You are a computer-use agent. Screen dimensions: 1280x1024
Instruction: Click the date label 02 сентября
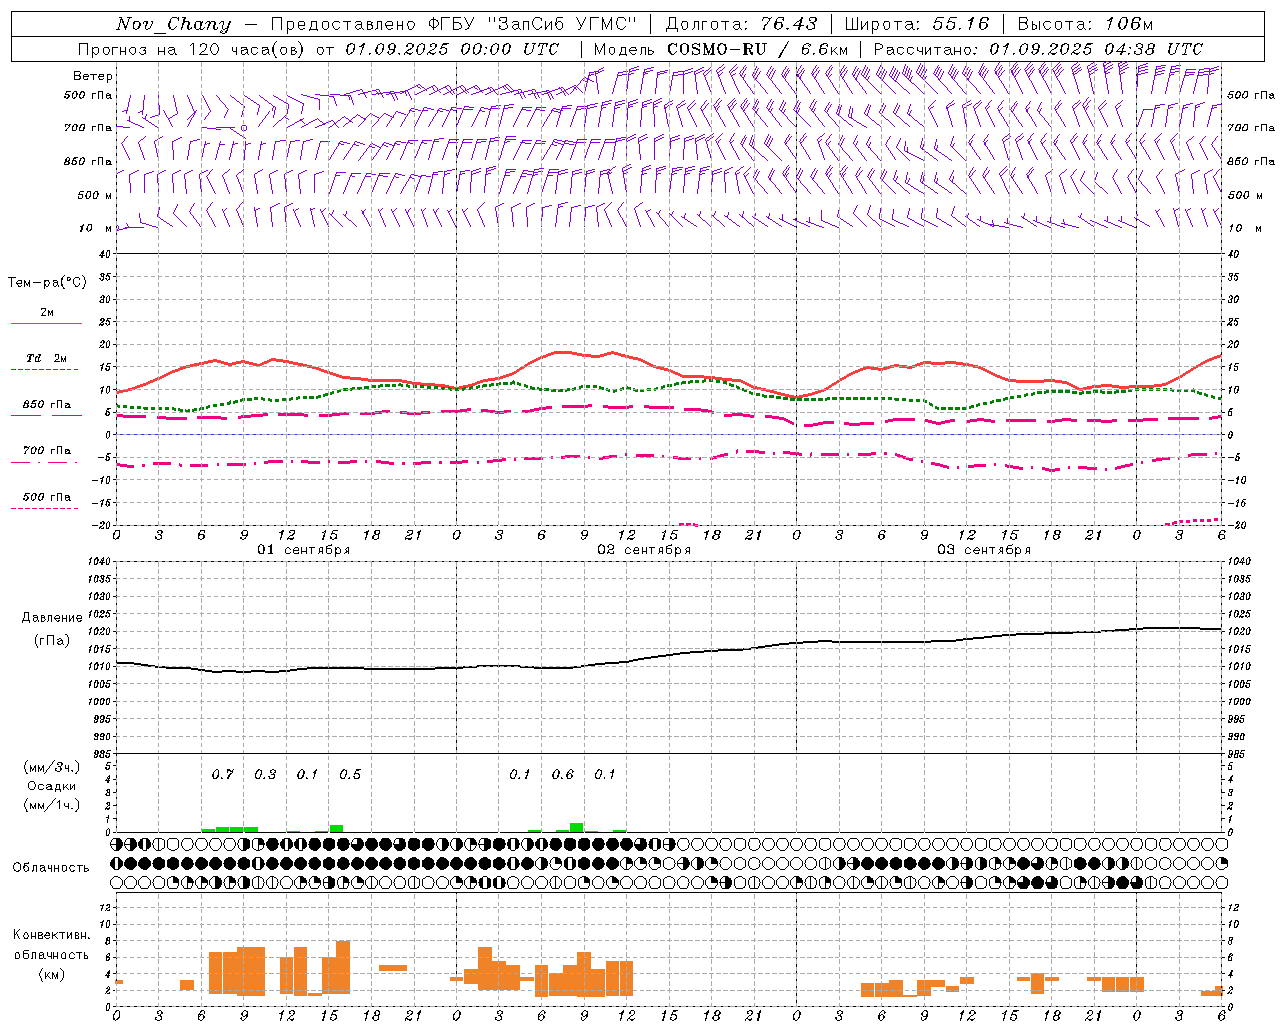[x=644, y=550]
